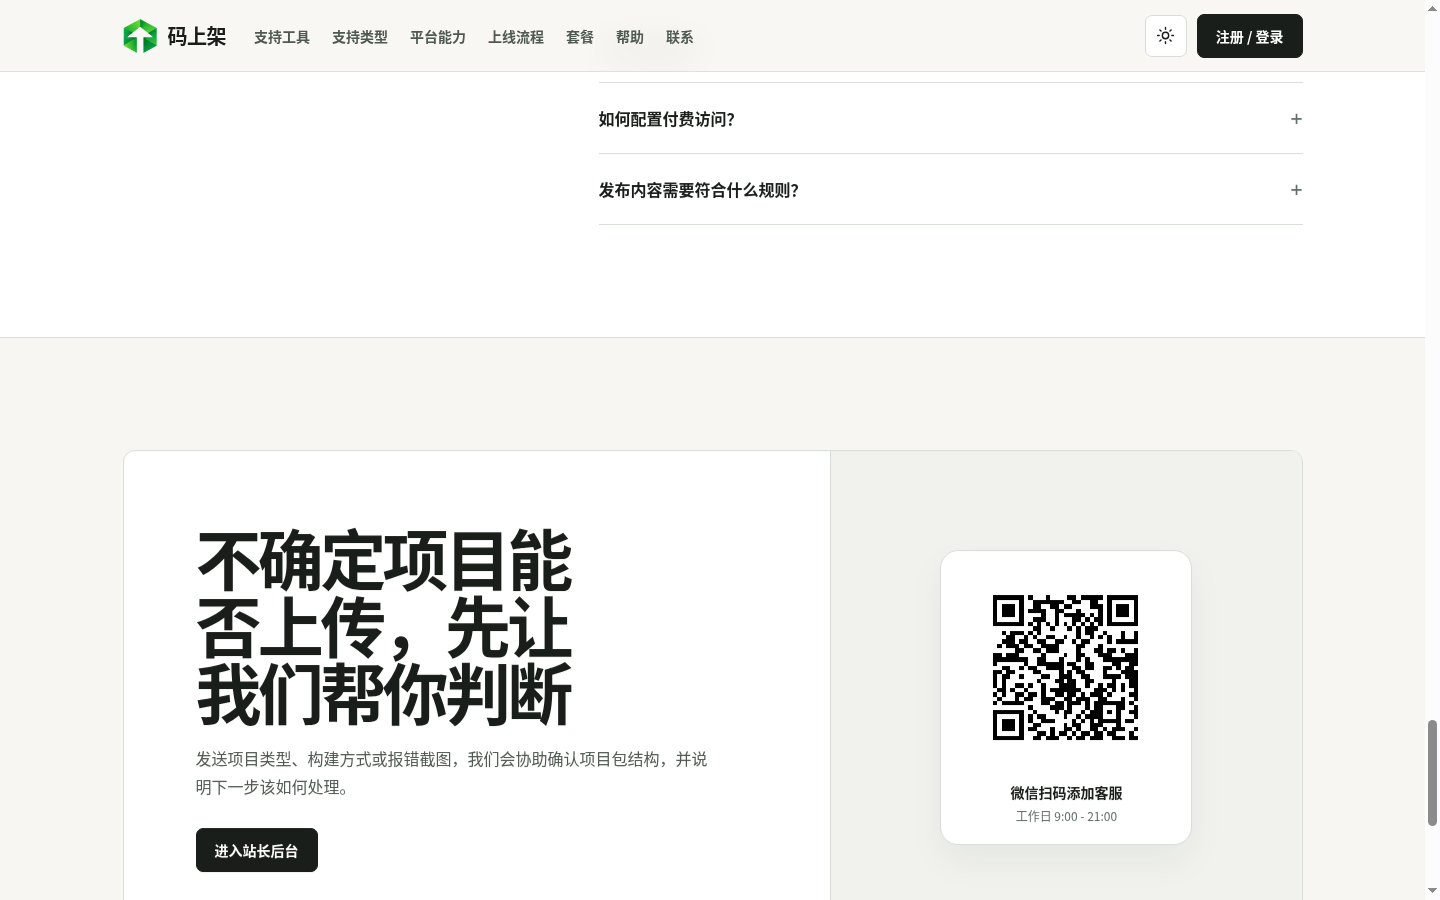Click the plus icon beside 发布内容需要符合什么规则?
1440x900 pixels.
coord(1296,190)
